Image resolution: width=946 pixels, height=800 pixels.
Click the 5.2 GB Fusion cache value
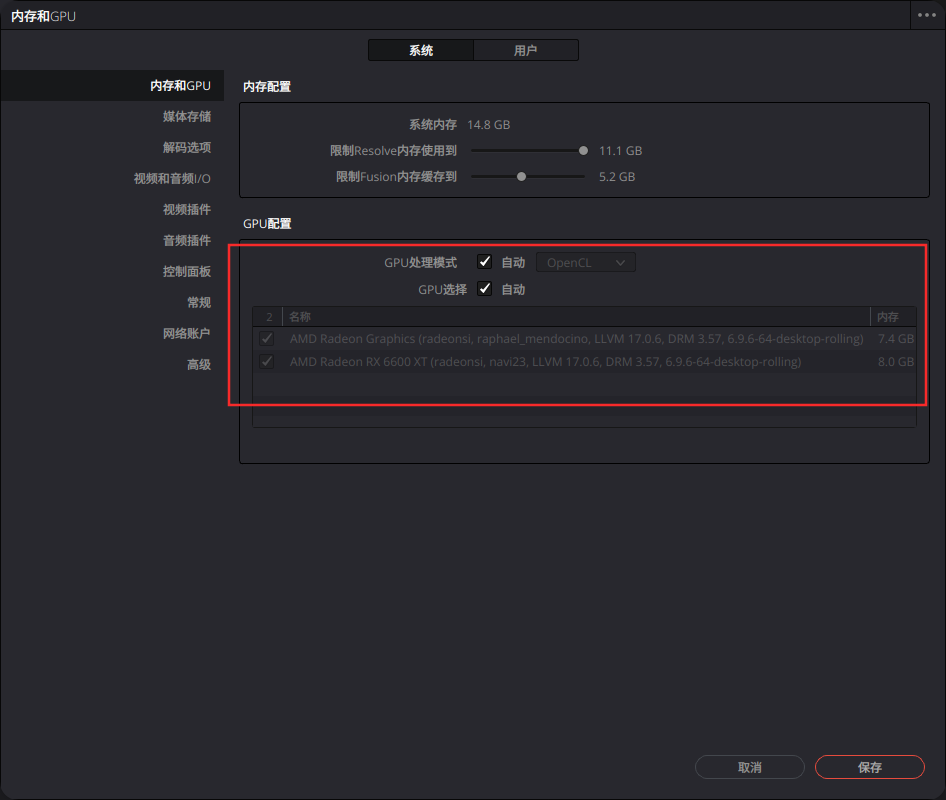(x=617, y=176)
